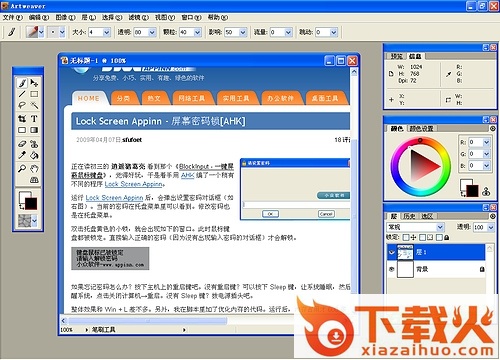
Task: Select the Move arrow tool
Action: tap(34, 83)
